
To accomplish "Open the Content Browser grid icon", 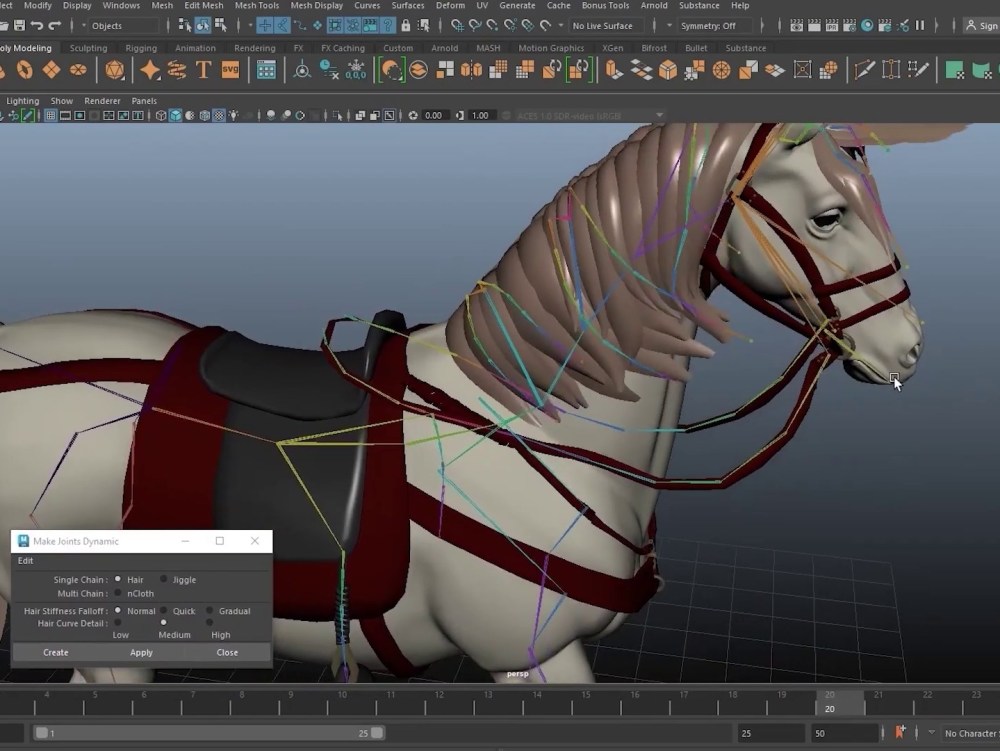I will coord(266,69).
